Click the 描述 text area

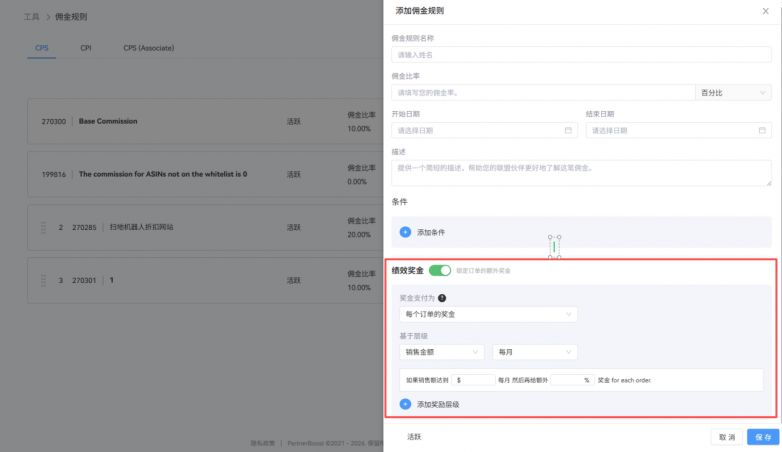(x=581, y=172)
